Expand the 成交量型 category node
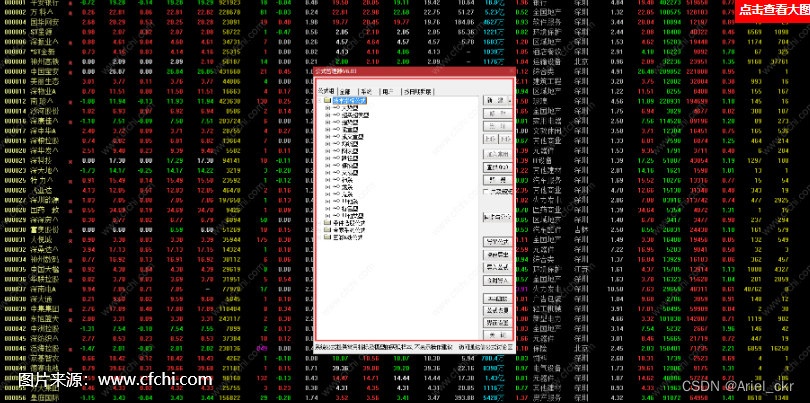 coord(328,137)
